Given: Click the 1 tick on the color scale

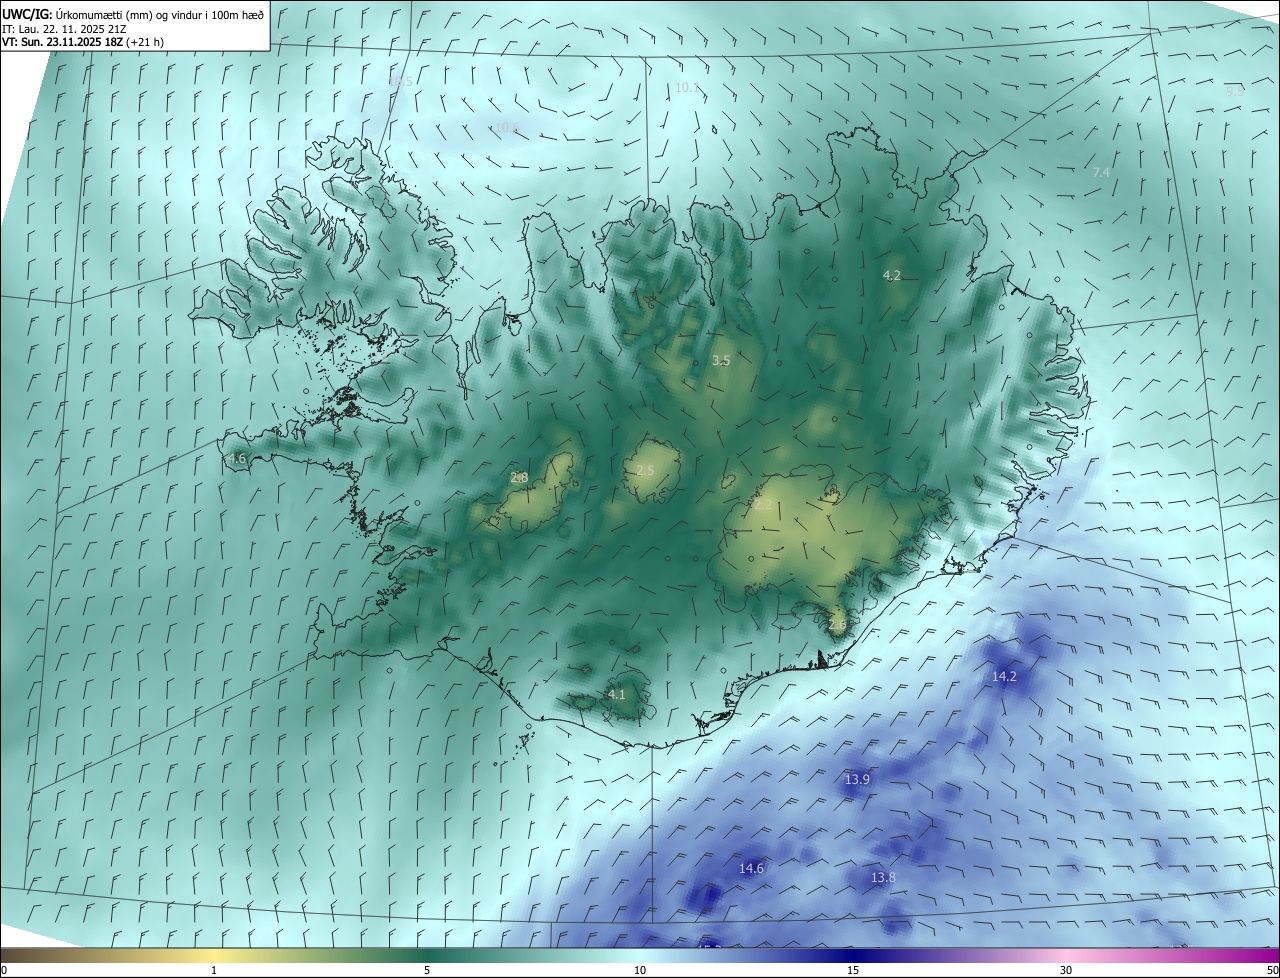Looking at the screenshot, I should (x=214, y=970).
